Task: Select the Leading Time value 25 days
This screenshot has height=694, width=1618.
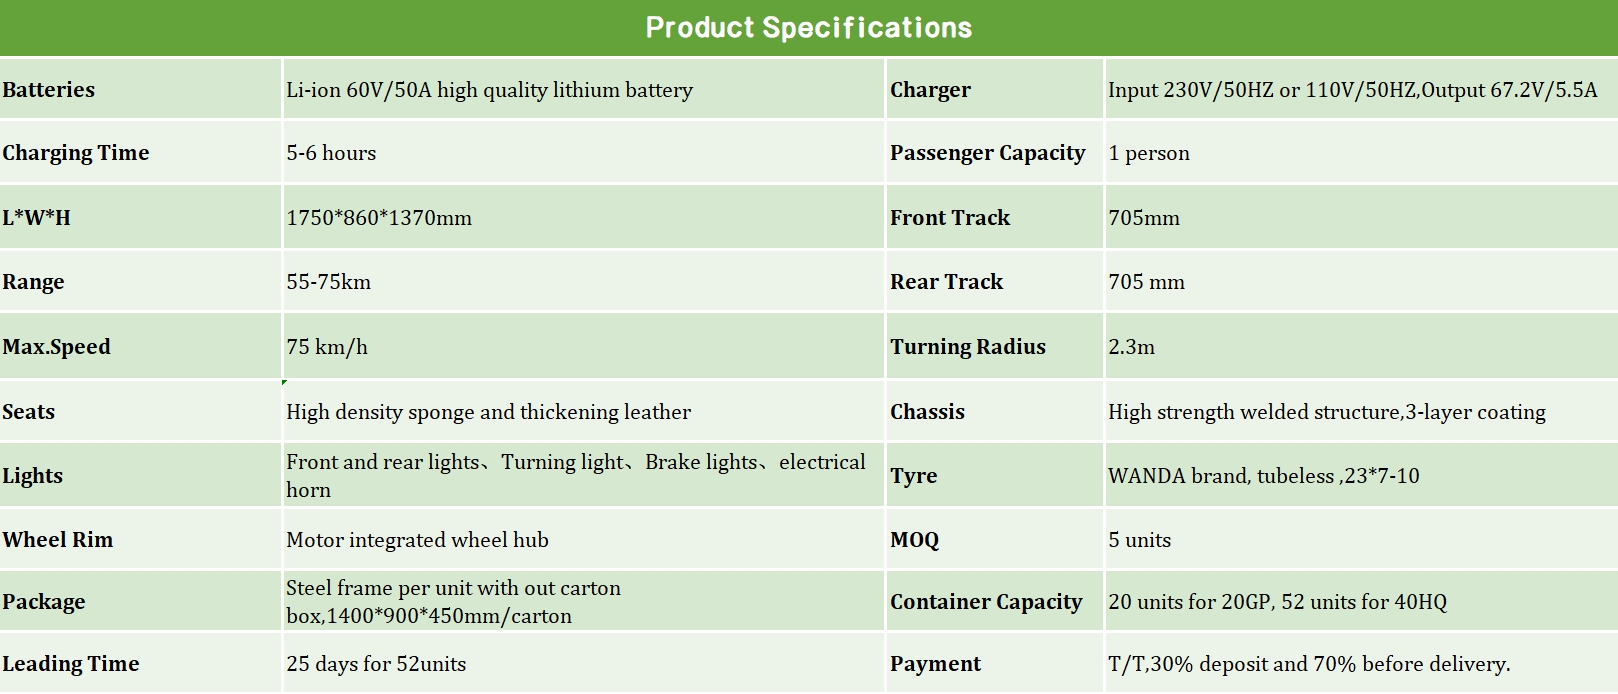Action: click(x=376, y=664)
